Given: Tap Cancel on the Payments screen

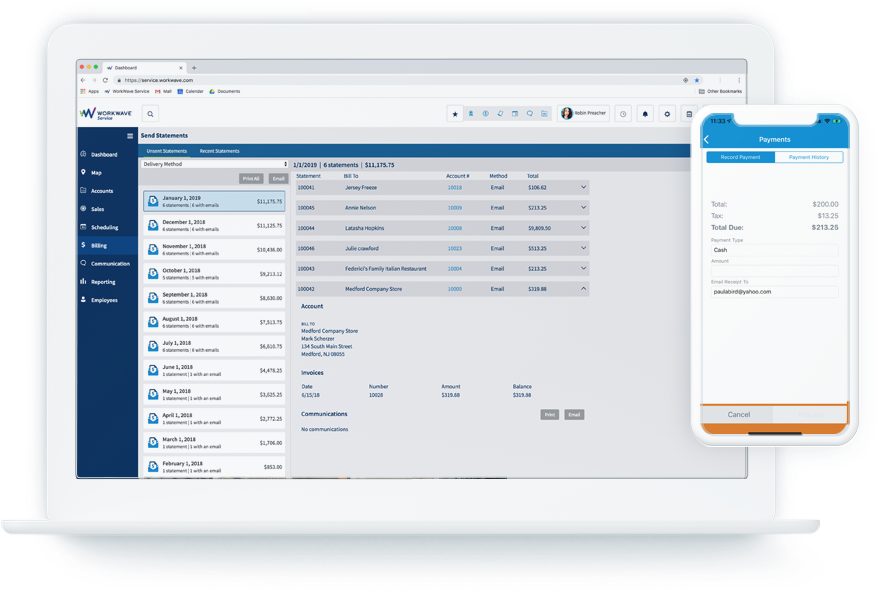Looking at the screenshot, I should tap(739, 414).
